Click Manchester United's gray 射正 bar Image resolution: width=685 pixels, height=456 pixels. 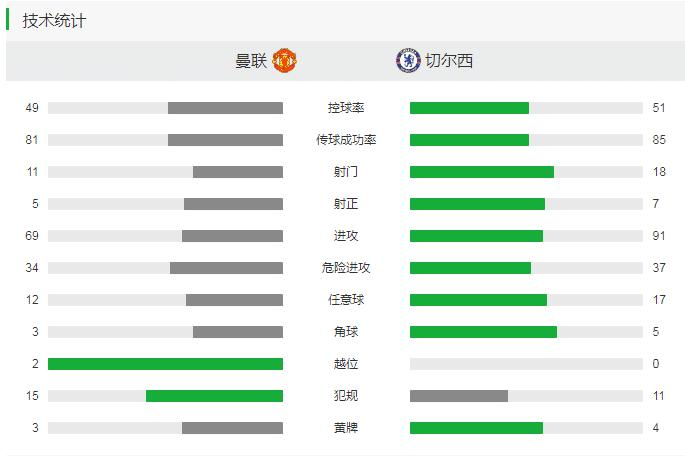click(x=233, y=204)
